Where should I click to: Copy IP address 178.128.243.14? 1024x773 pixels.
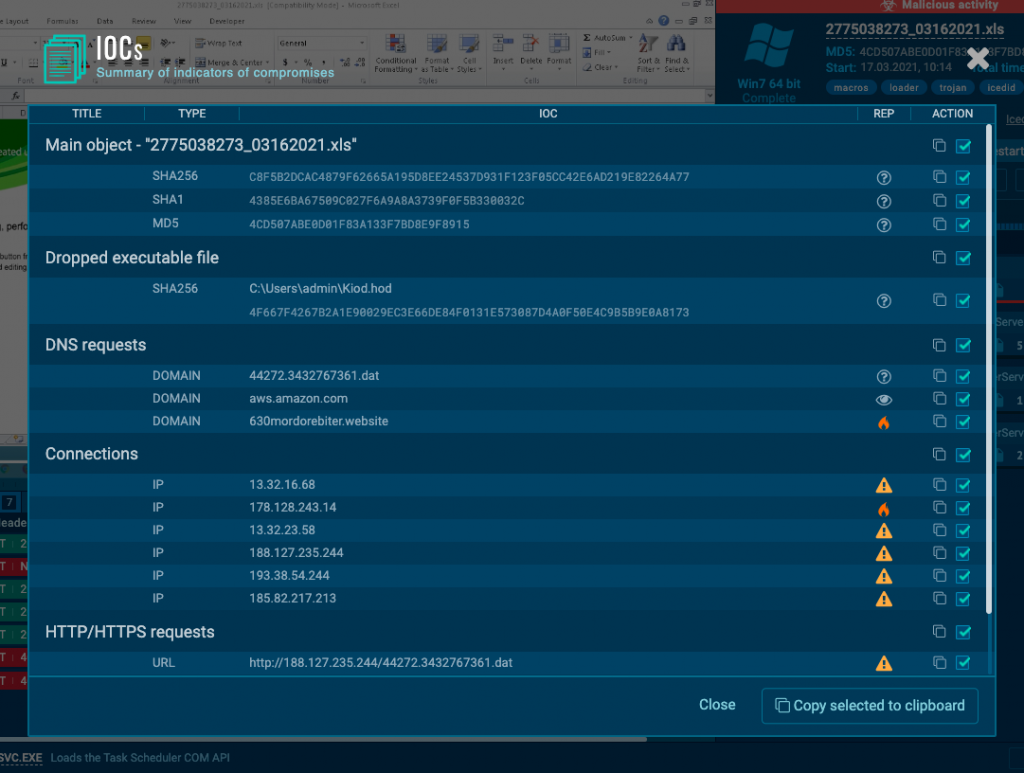tap(938, 508)
